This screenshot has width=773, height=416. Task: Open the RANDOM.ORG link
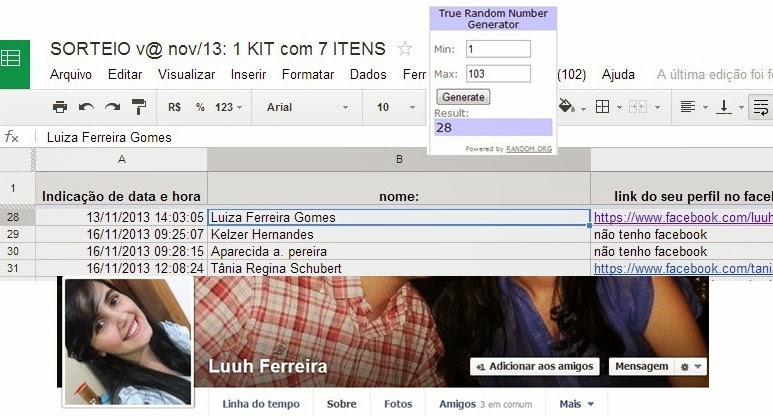coord(528,149)
